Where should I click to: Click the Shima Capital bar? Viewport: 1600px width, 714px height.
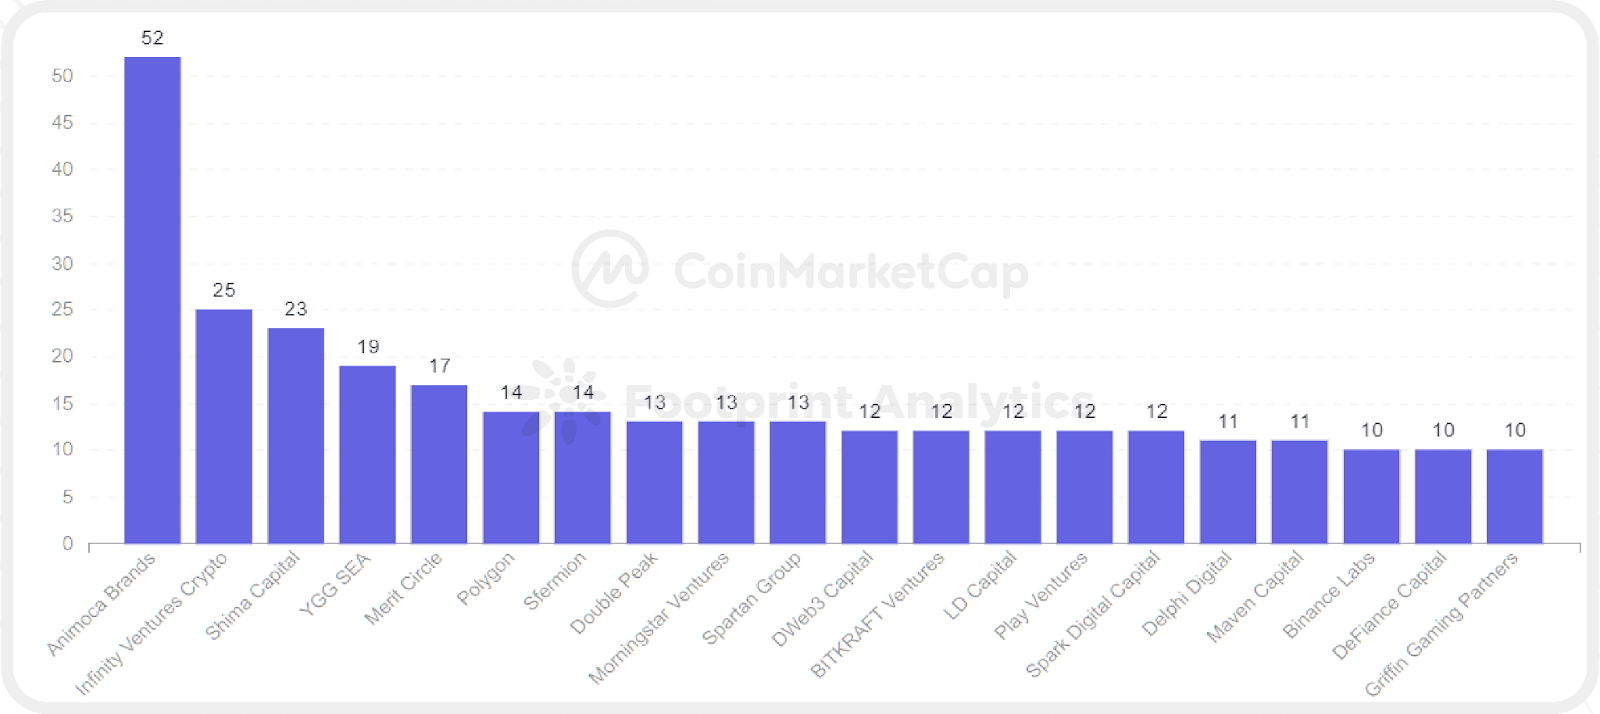(x=296, y=436)
